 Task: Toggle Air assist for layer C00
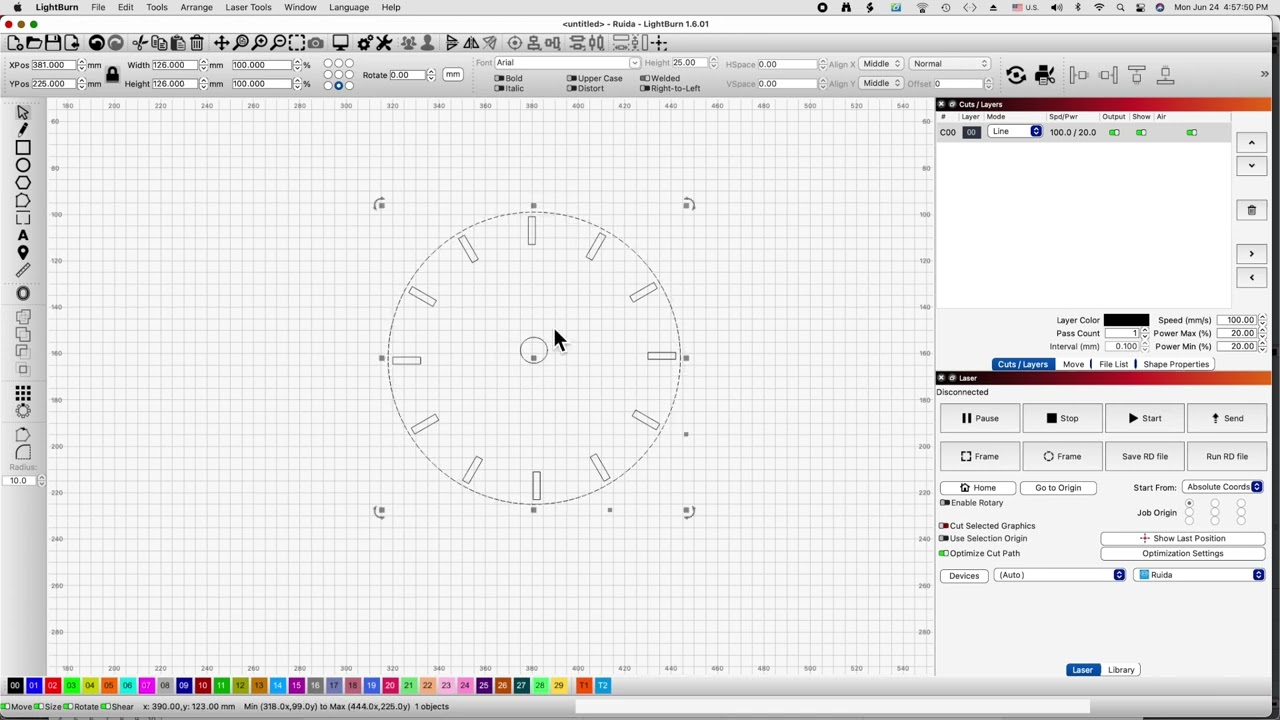(x=1191, y=132)
